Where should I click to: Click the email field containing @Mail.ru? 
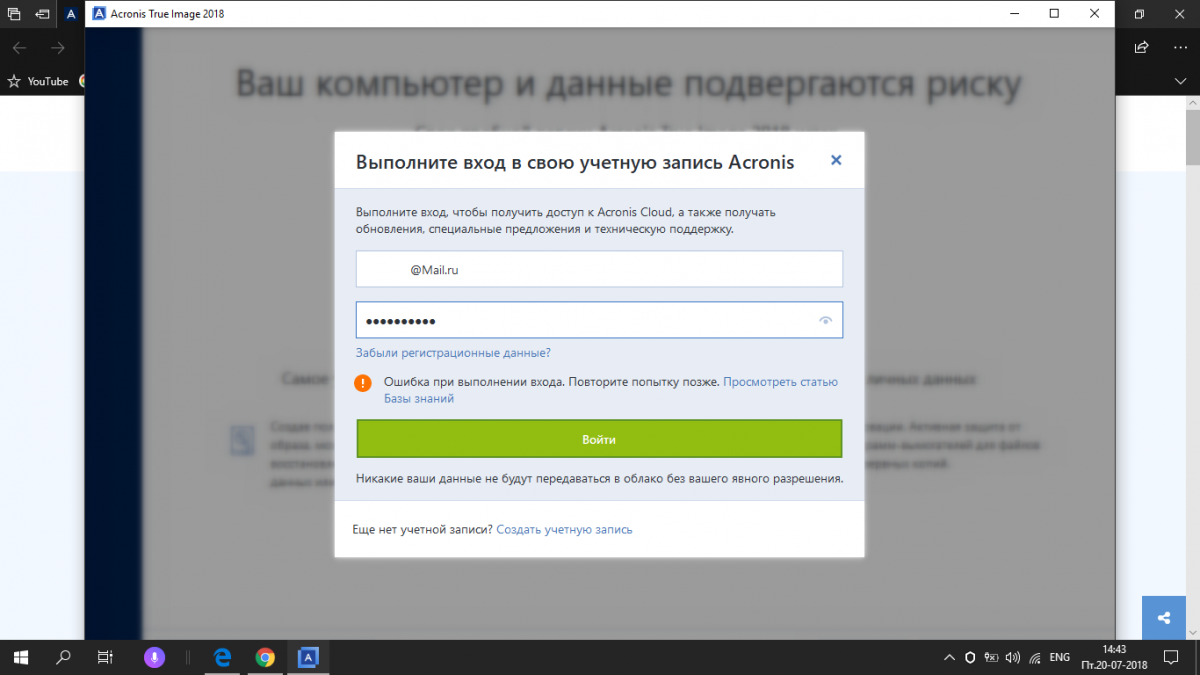(599, 270)
